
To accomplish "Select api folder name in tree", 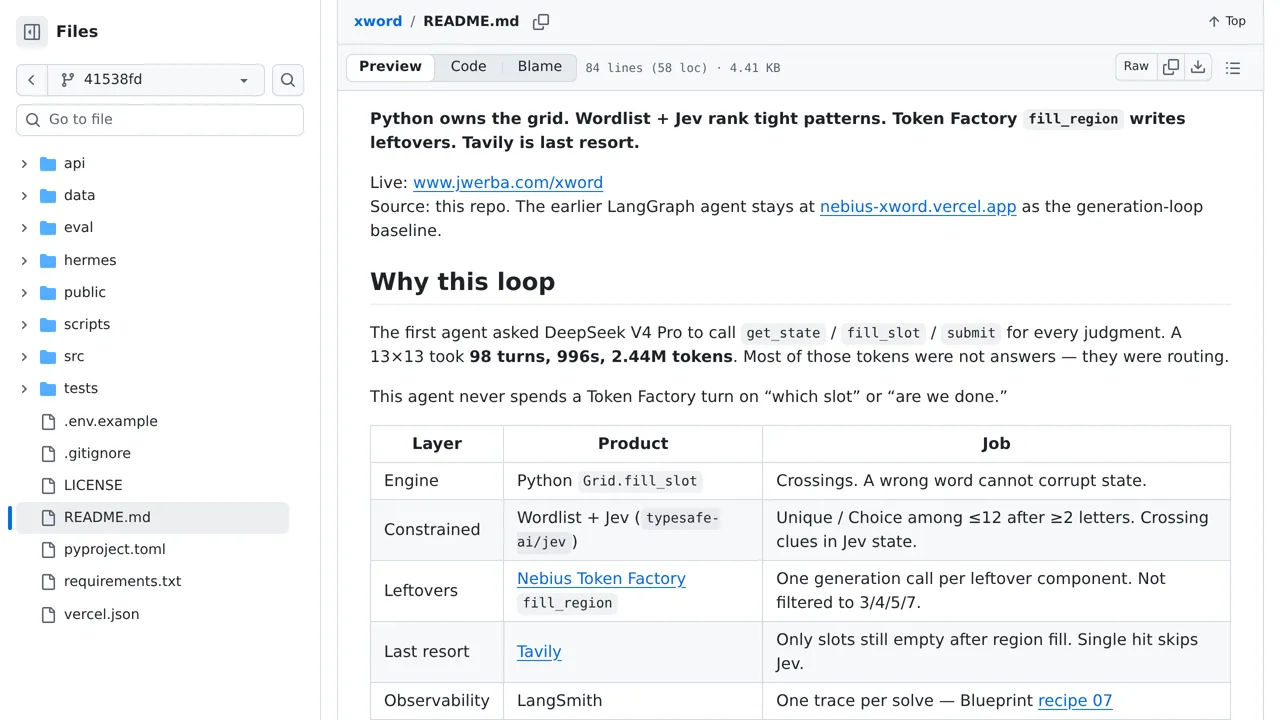I will tap(74, 163).
